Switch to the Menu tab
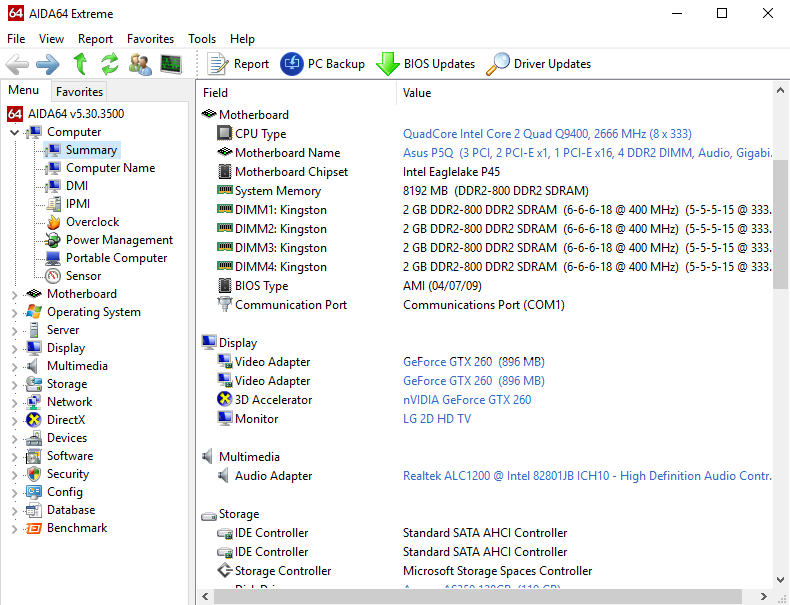The width and height of the screenshot is (790, 605). (24, 90)
